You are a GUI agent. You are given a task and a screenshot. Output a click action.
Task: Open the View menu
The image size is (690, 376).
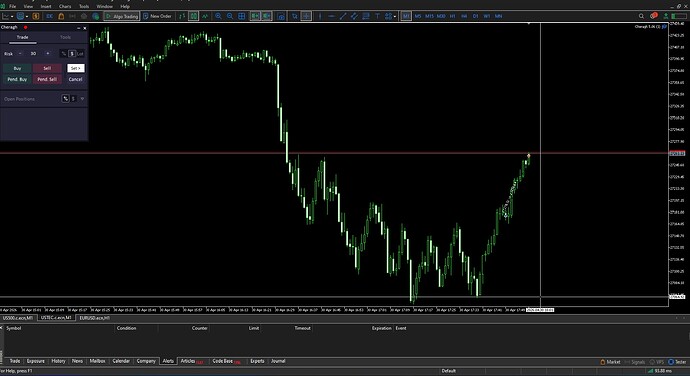coord(28,6)
